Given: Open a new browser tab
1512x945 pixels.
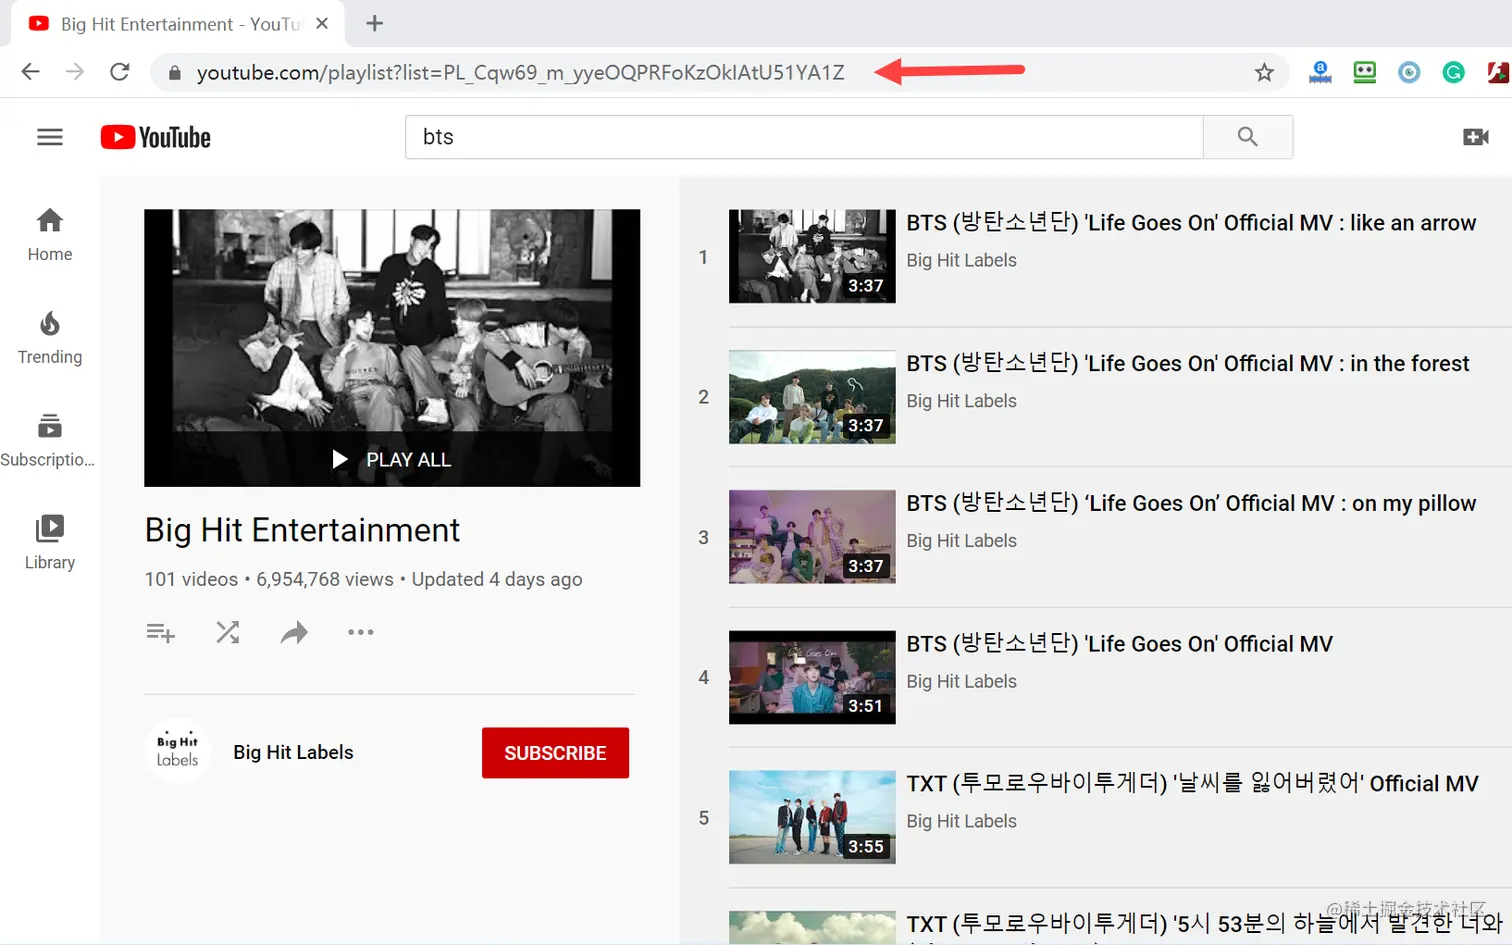Looking at the screenshot, I should (375, 23).
